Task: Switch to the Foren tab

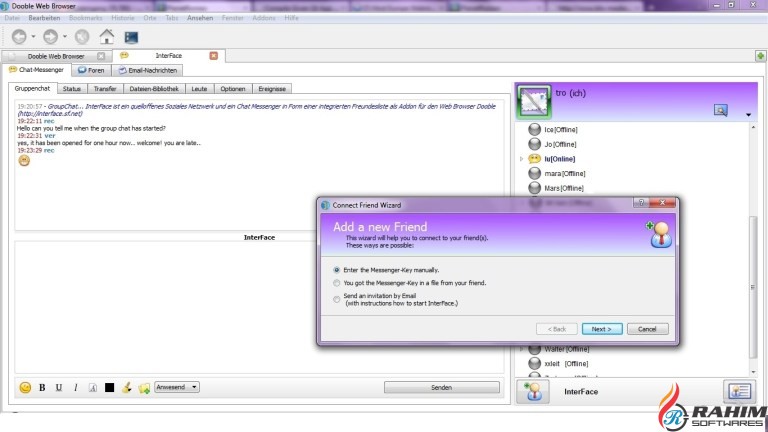Action: point(92,71)
